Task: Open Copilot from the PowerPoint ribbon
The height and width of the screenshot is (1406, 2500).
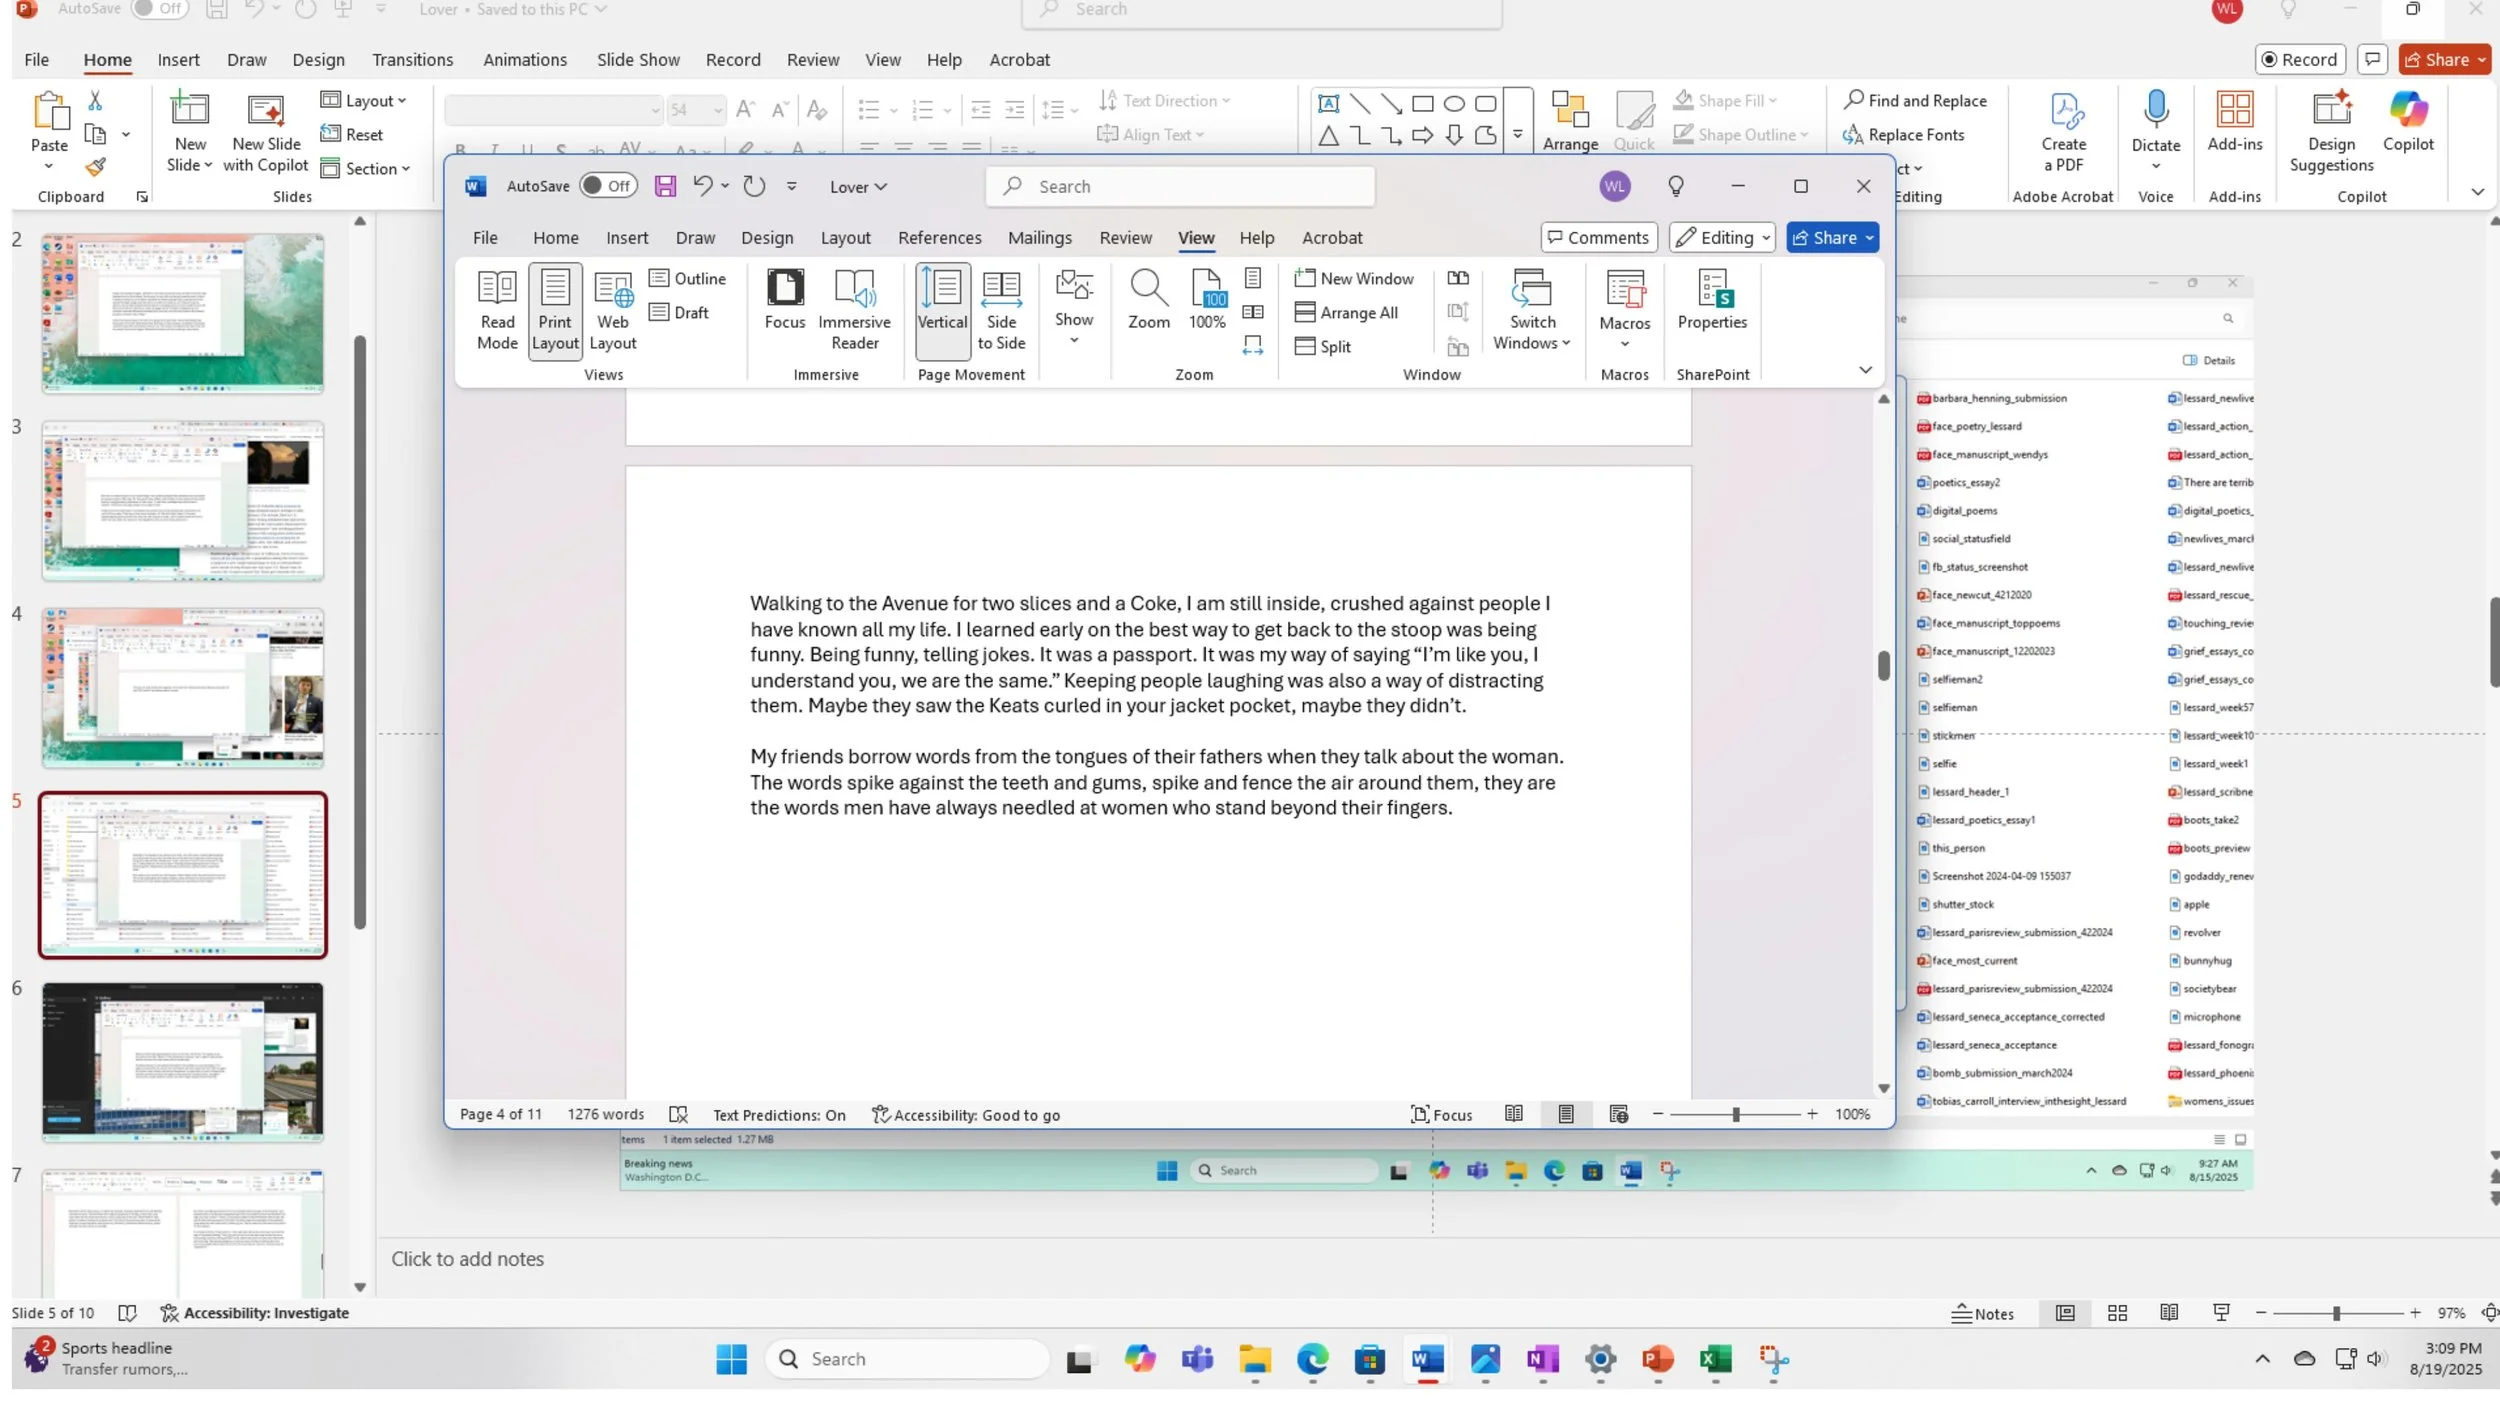Action: pos(2408,122)
